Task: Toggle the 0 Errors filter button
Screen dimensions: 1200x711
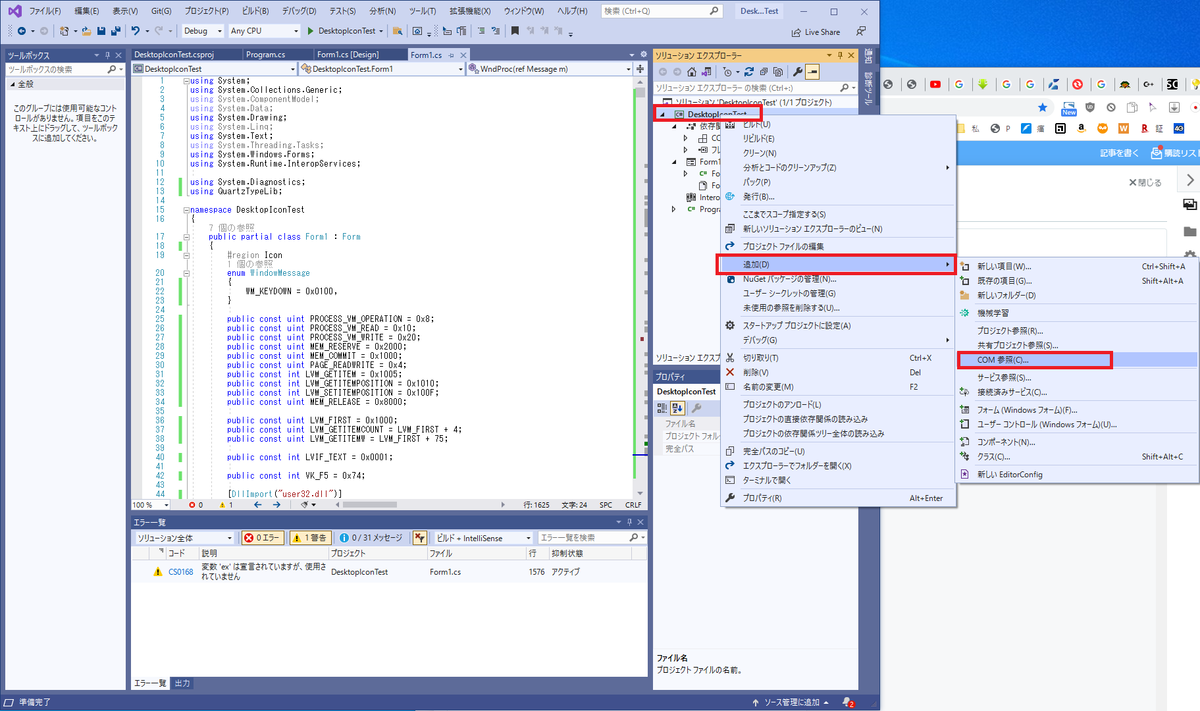Action: point(262,538)
